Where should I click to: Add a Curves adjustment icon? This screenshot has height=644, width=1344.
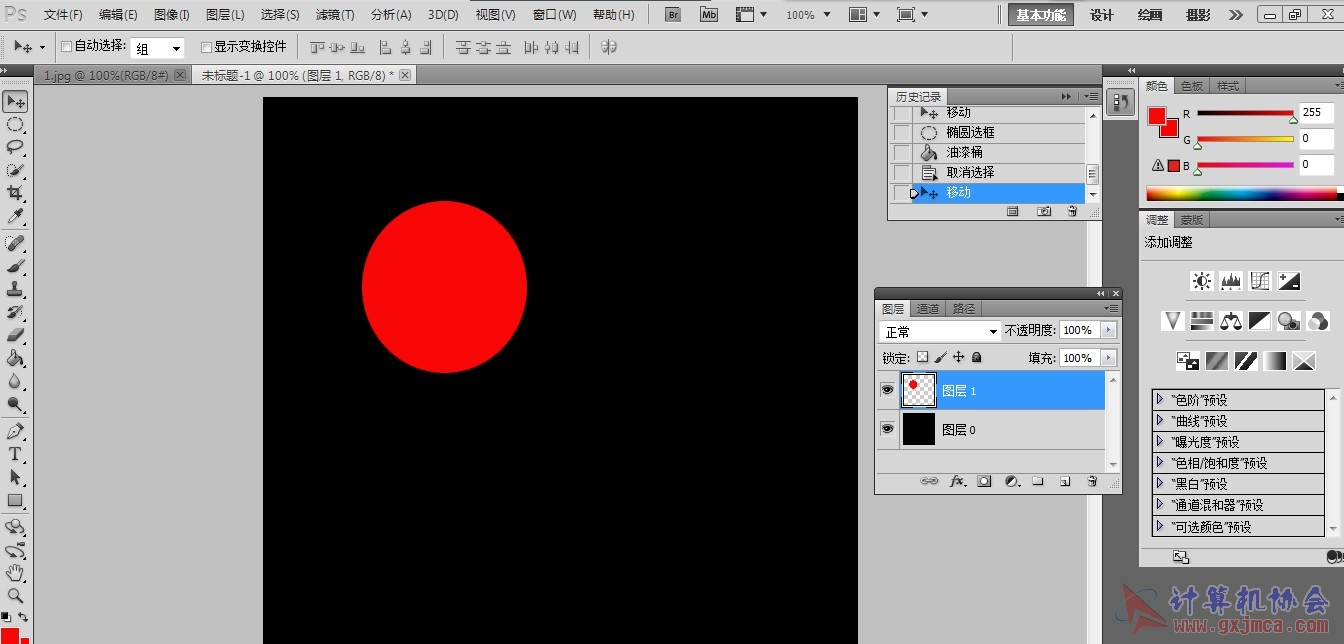coord(1260,281)
